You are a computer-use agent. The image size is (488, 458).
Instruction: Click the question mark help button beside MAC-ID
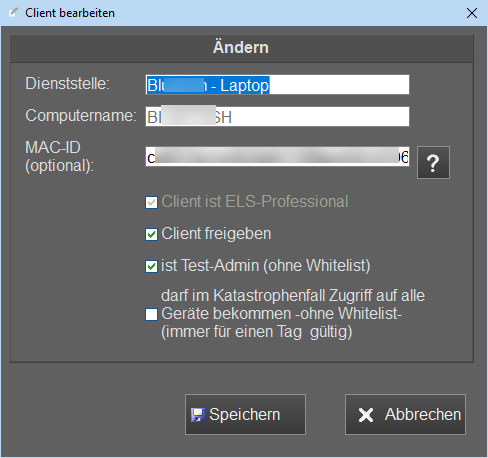(433, 162)
